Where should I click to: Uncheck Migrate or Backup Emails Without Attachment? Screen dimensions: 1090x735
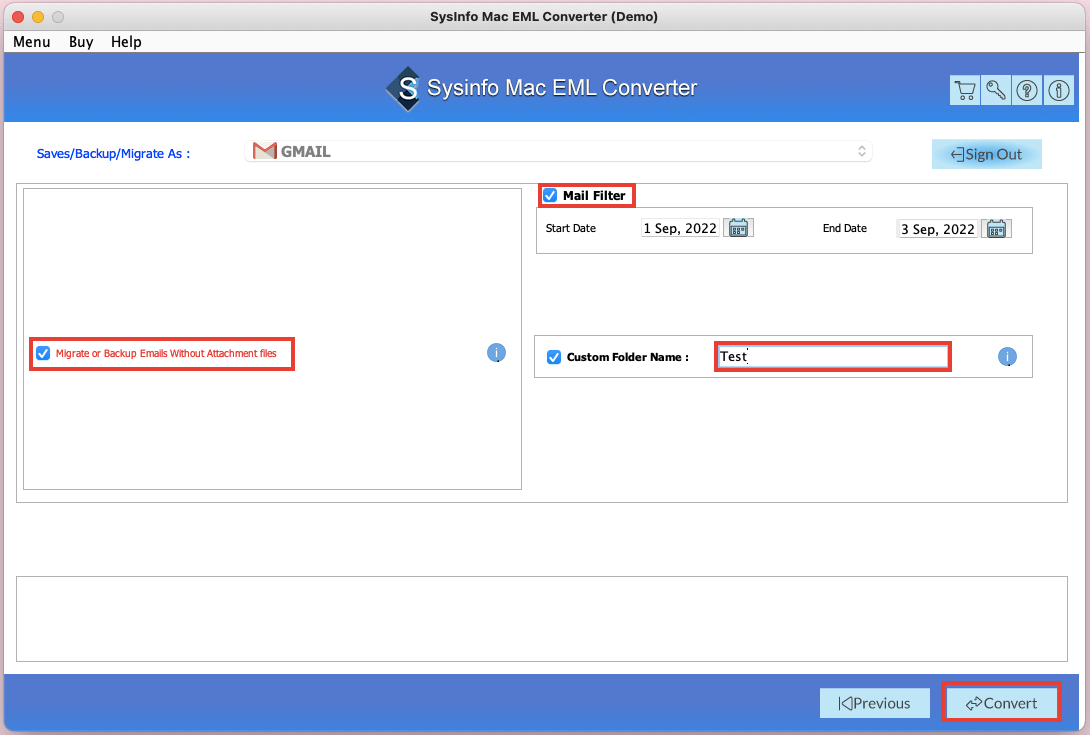click(x=43, y=353)
